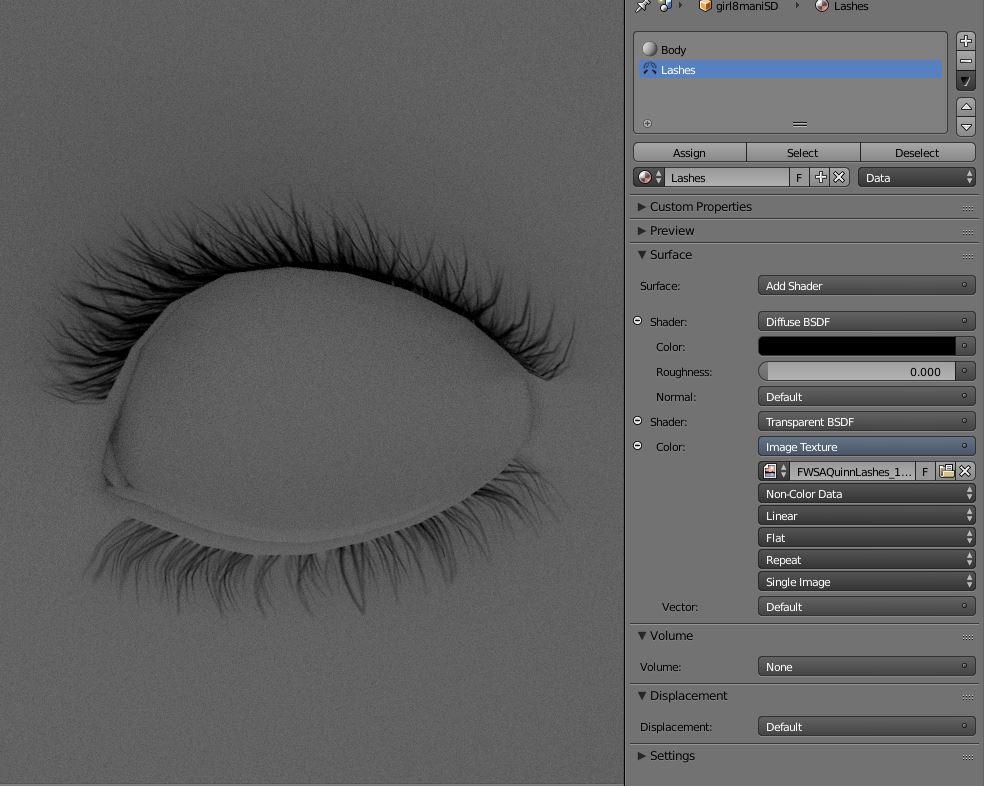984x786 pixels.
Task: Click the black diffuse Color swatch
Action: (x=857, y=347)
